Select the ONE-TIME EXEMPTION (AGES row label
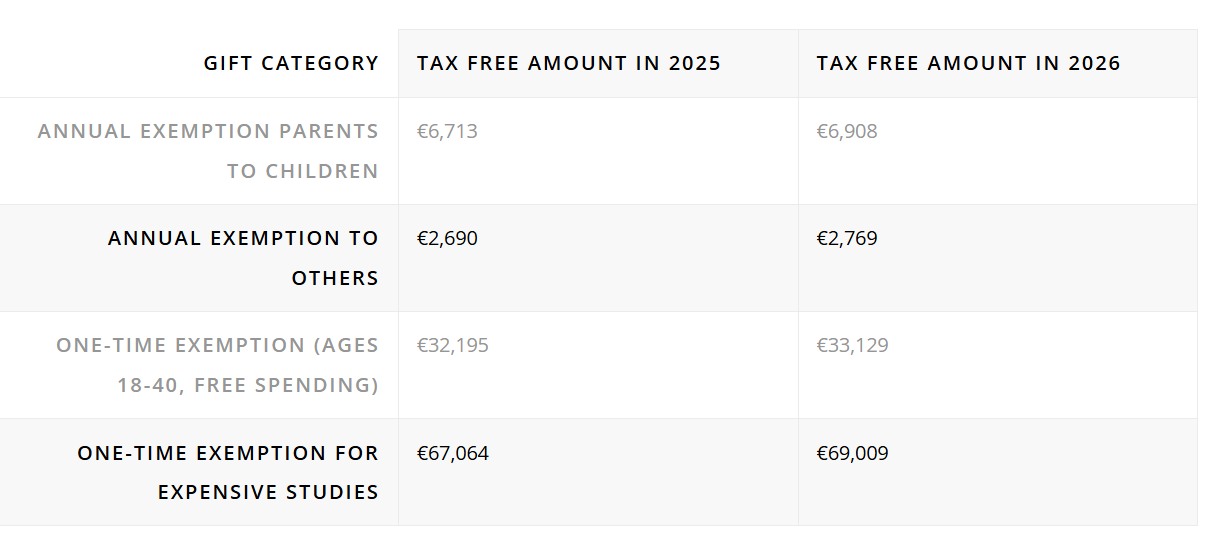 [217, 345]
